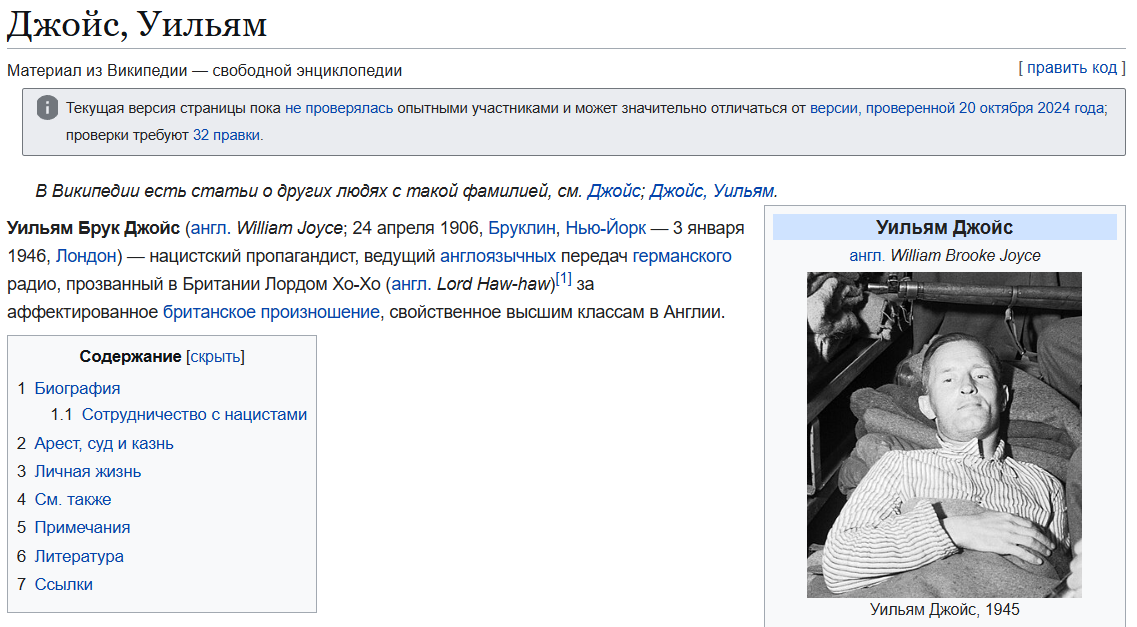The width and height of the screenshot is (1137, 627).
Task: Jump to 'Арест, суд и казнь' section
Action: pos(104,444)
